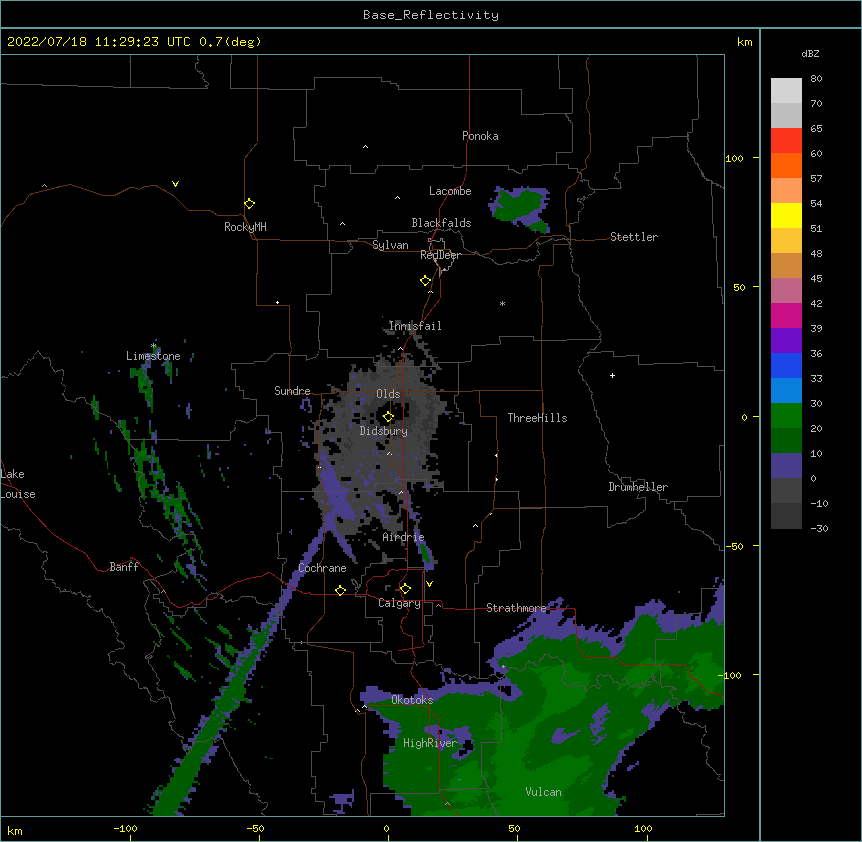
Task: Click the RedDeer city label
Action: pyautogui.click(x=440, y=255)
